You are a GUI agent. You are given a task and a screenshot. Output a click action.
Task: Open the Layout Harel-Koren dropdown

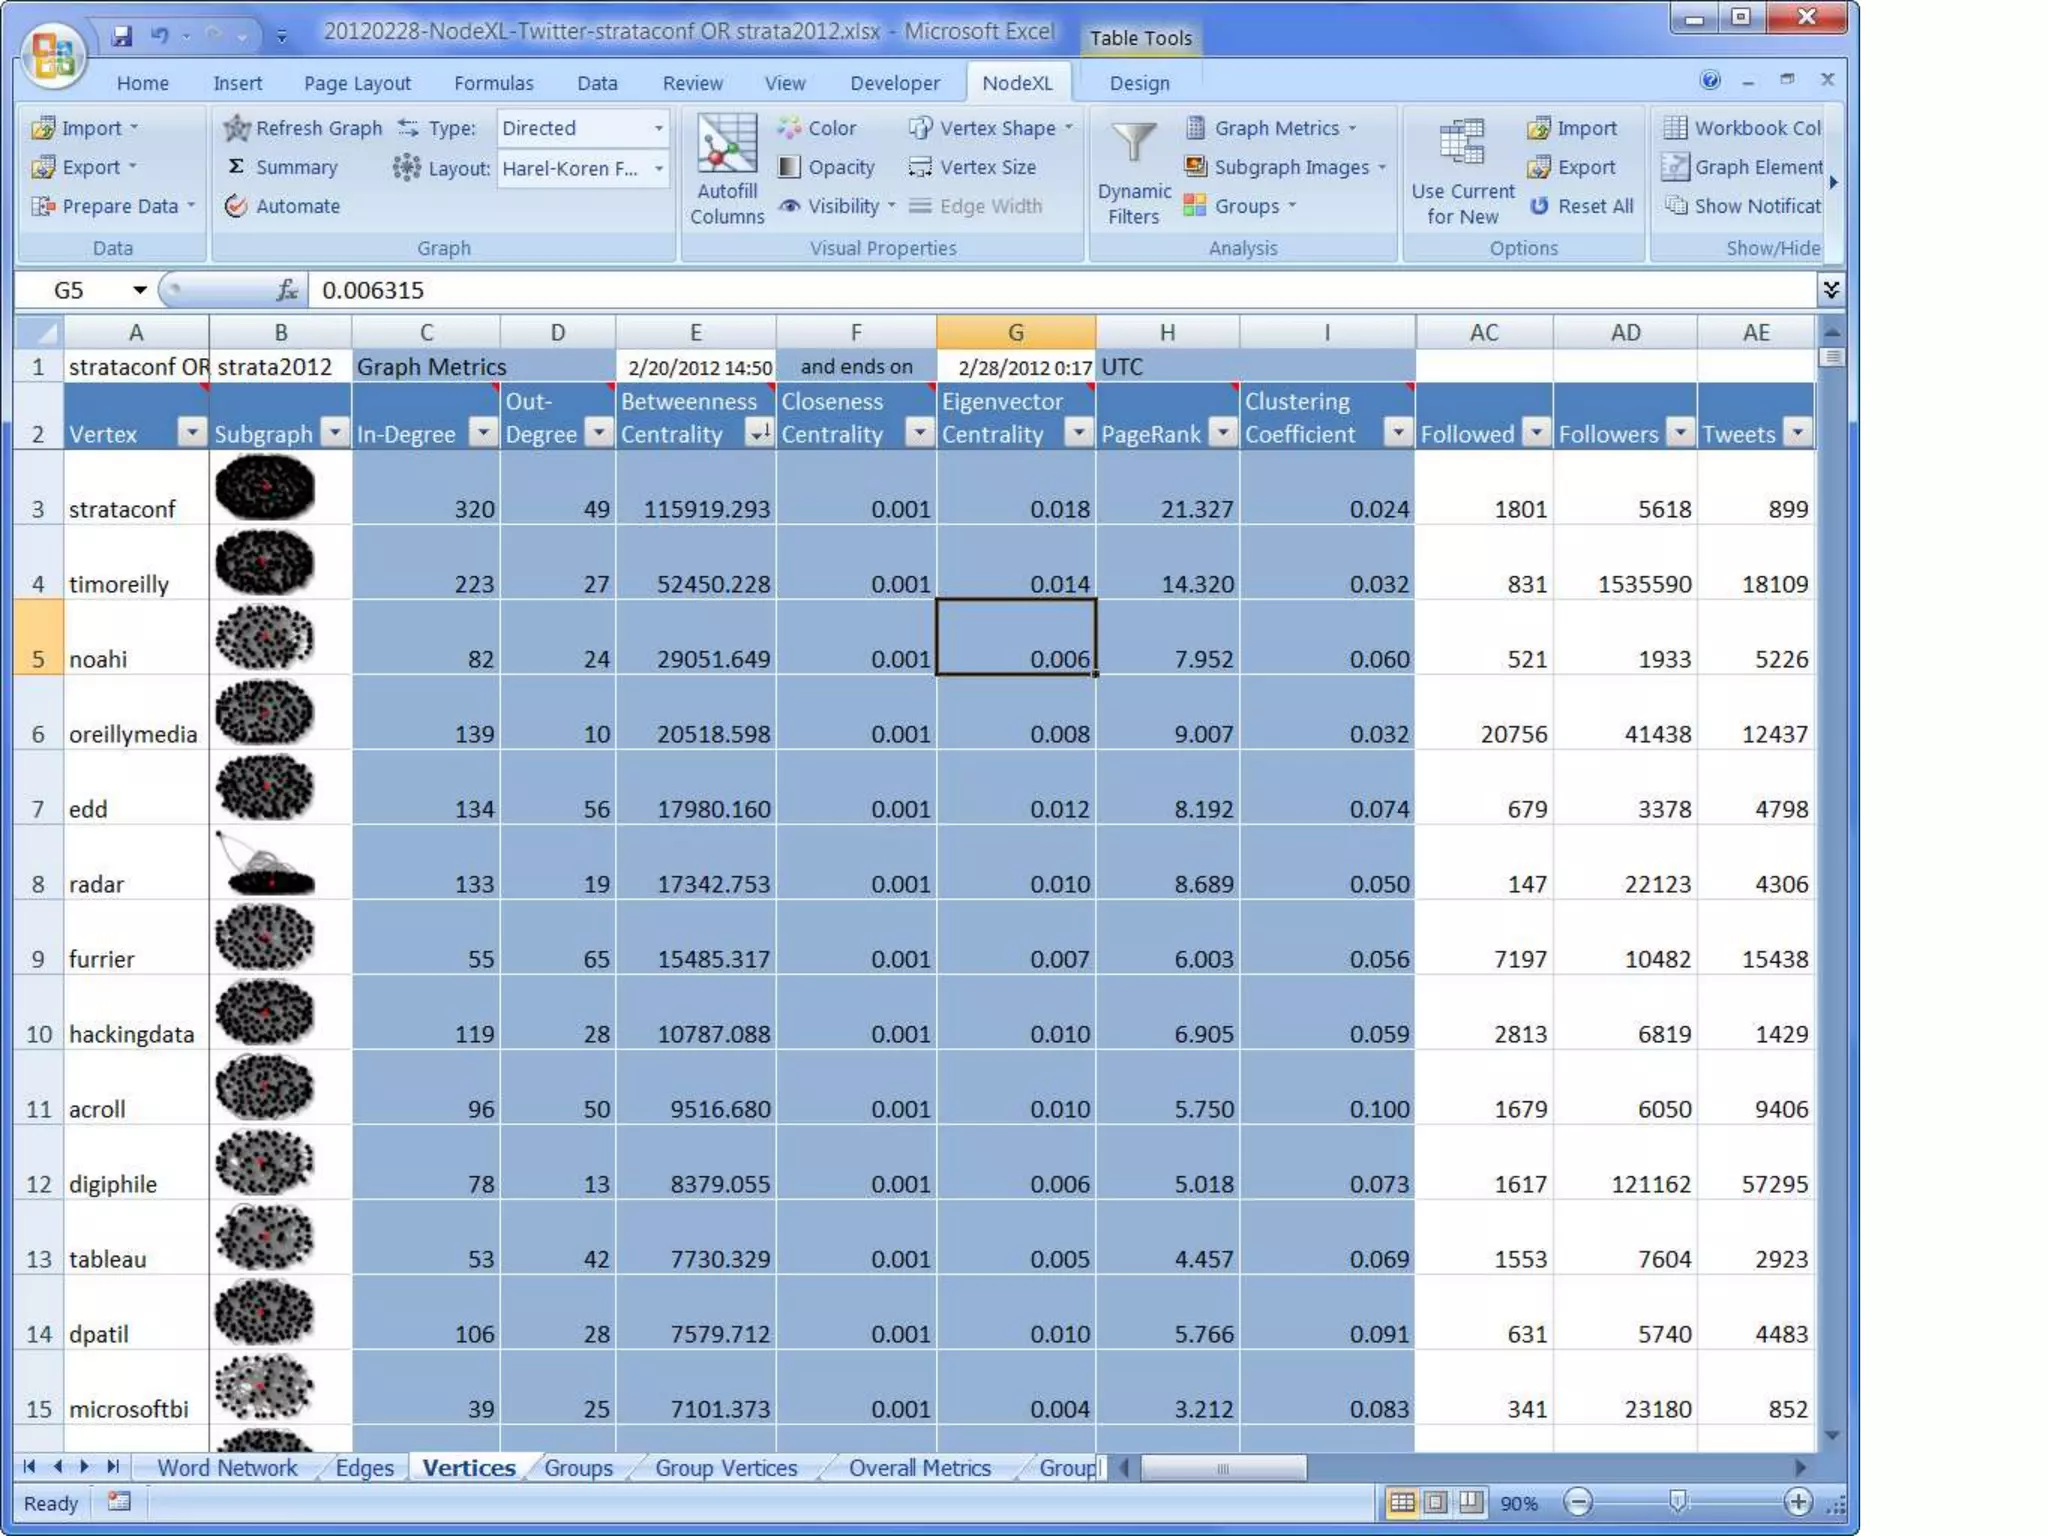[x=658, y=168]
